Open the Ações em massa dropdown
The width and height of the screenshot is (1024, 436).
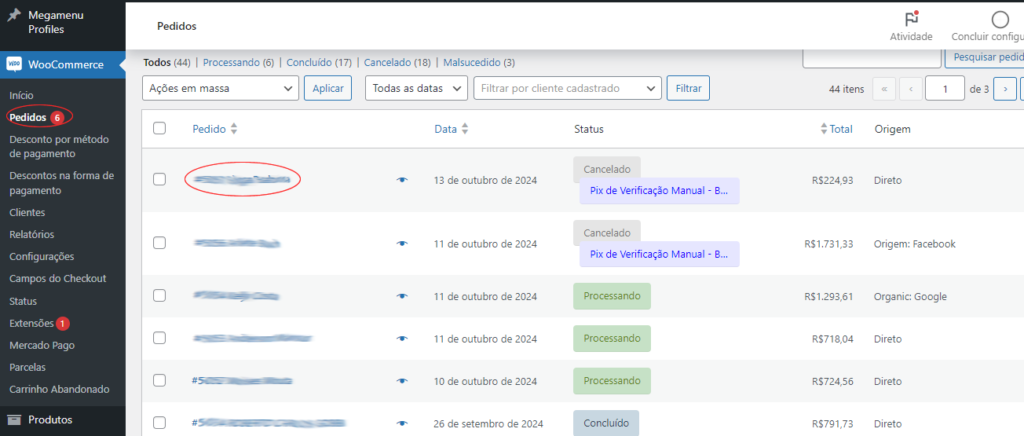(220, 88)
